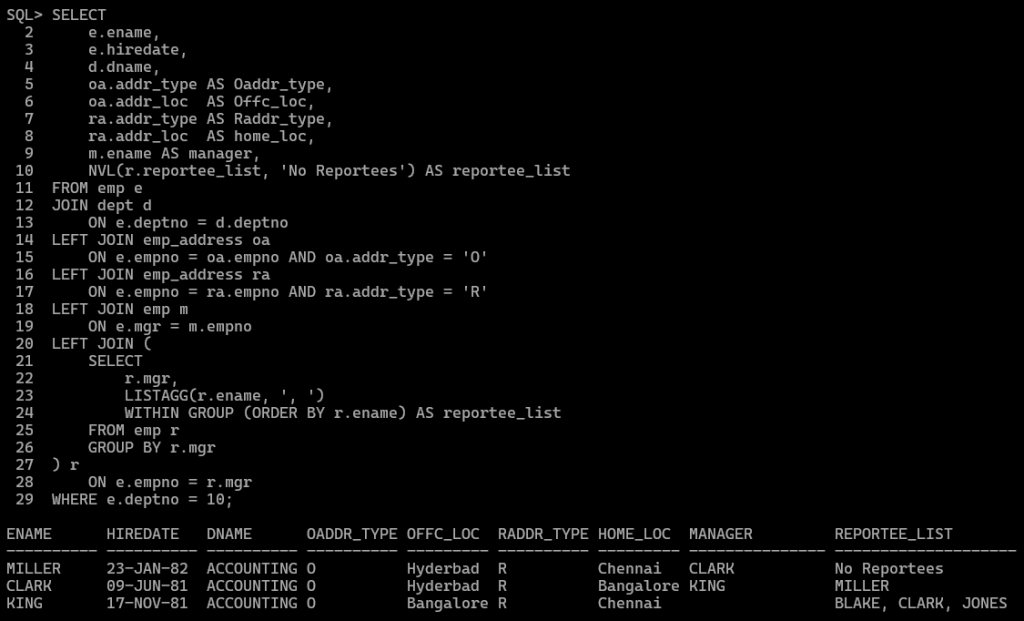The image size is (1024, 621).
Task: Click the hire date 17-NOV-81
Action: tap(147, 603)
